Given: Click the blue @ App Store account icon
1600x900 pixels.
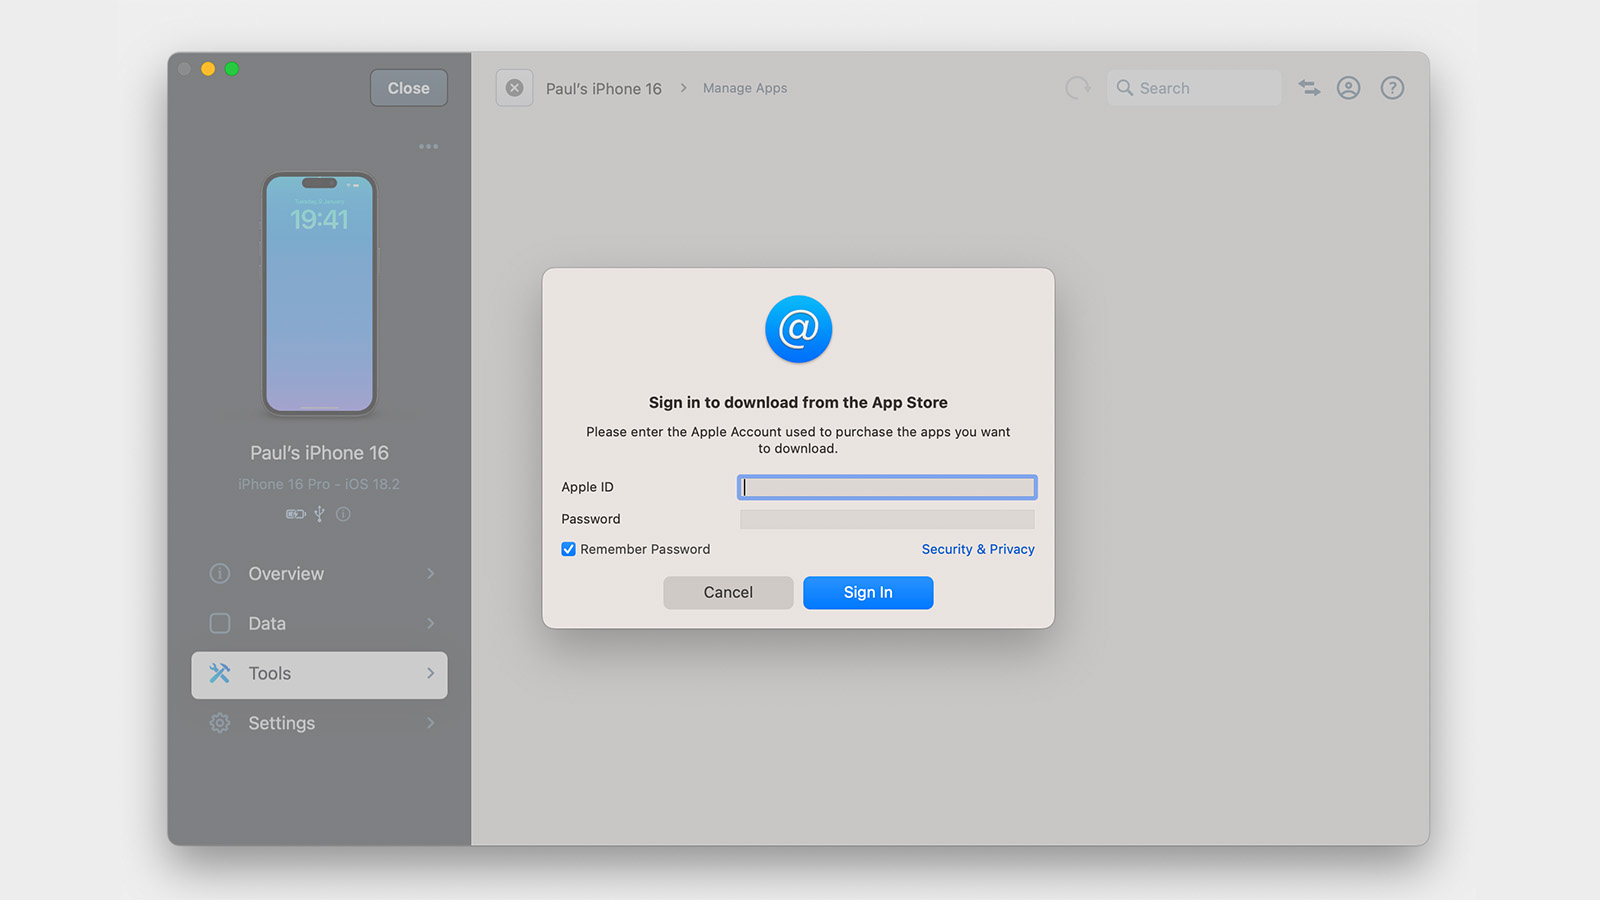Looking at the screenshot, I should pyautogui.click(x=798, y=329).
